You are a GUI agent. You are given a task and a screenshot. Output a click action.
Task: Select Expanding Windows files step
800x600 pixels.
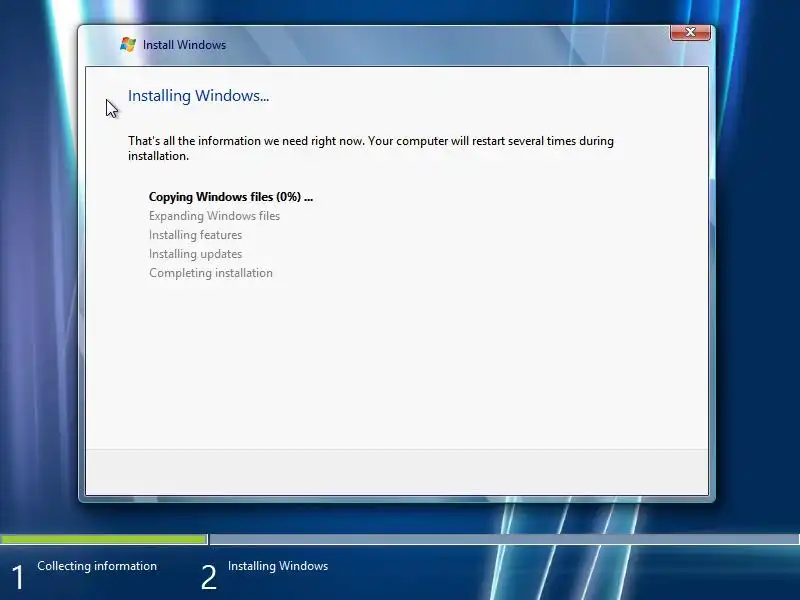pyautogui.click(x=214, y=216)
